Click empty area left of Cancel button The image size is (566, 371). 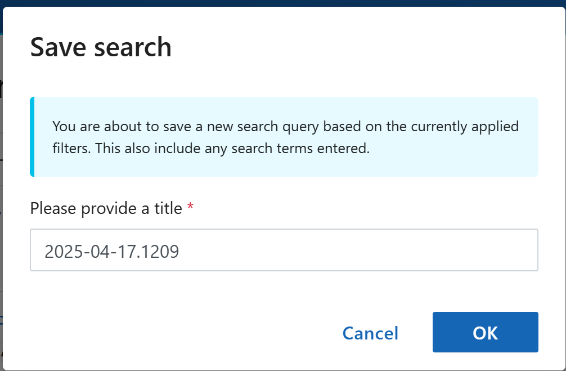pos(180,332)
